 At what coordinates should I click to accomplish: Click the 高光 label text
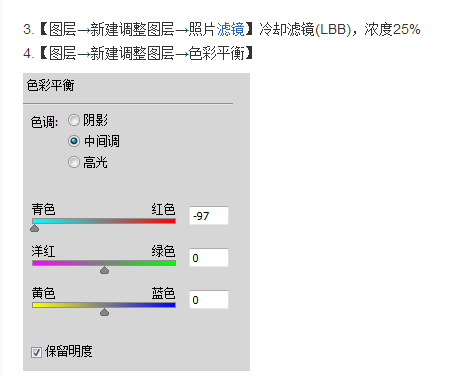coord(95,163)
